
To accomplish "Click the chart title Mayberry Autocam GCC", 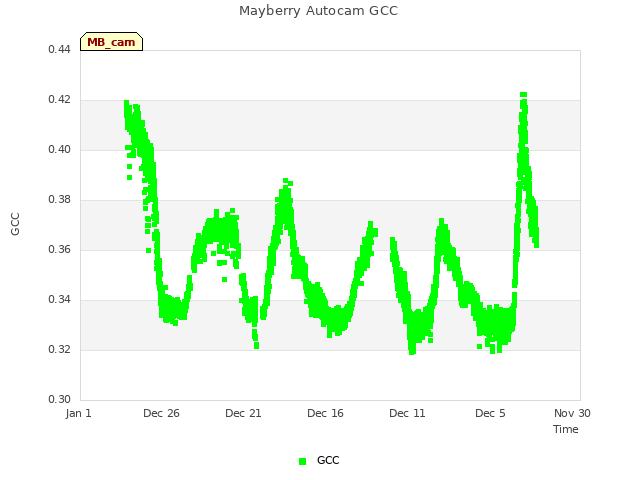I will 318,11.
